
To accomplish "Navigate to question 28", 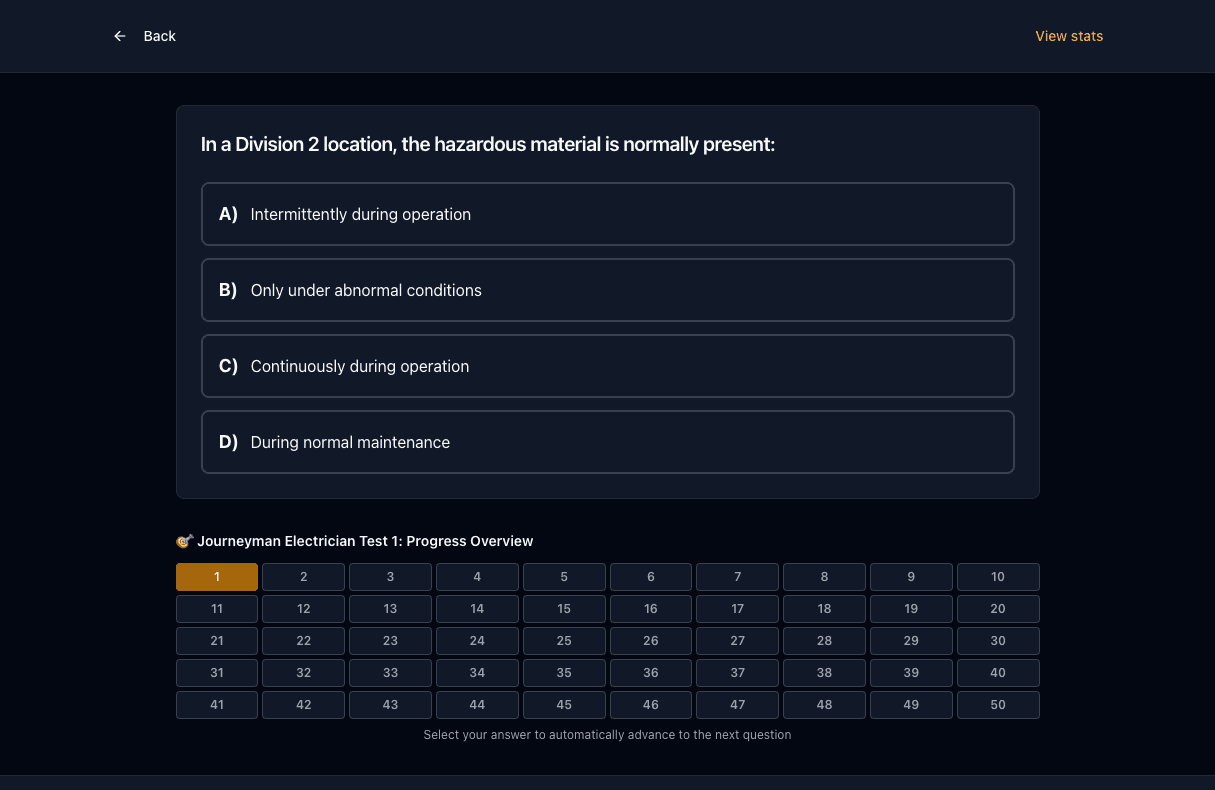I will pyautogui.click(x=824, y=641).
